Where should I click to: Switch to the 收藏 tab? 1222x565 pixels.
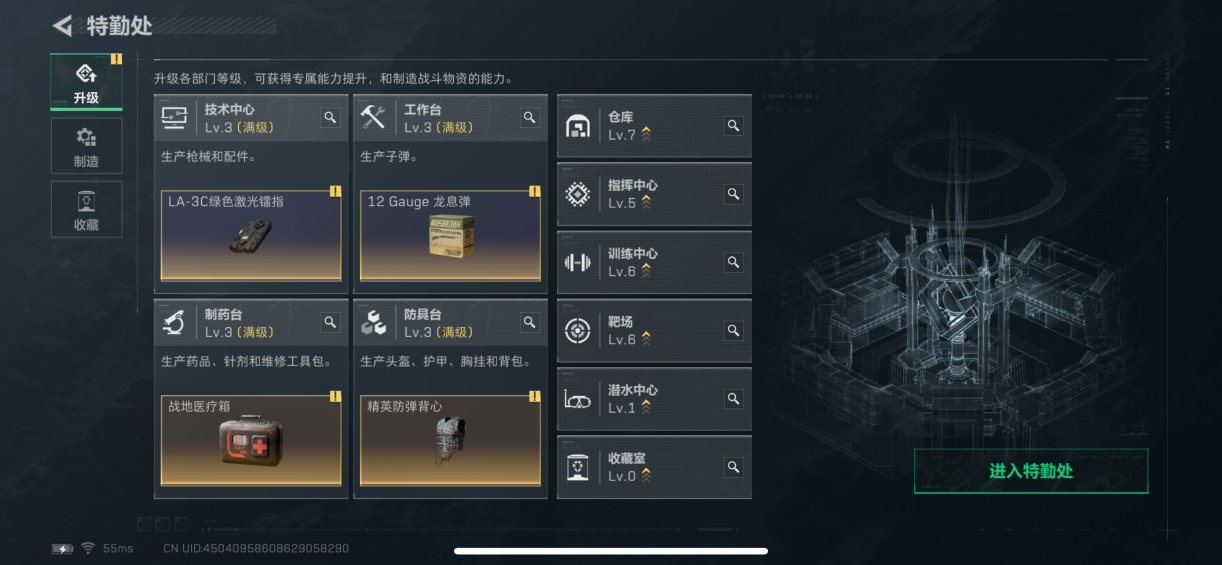point(86,209)
